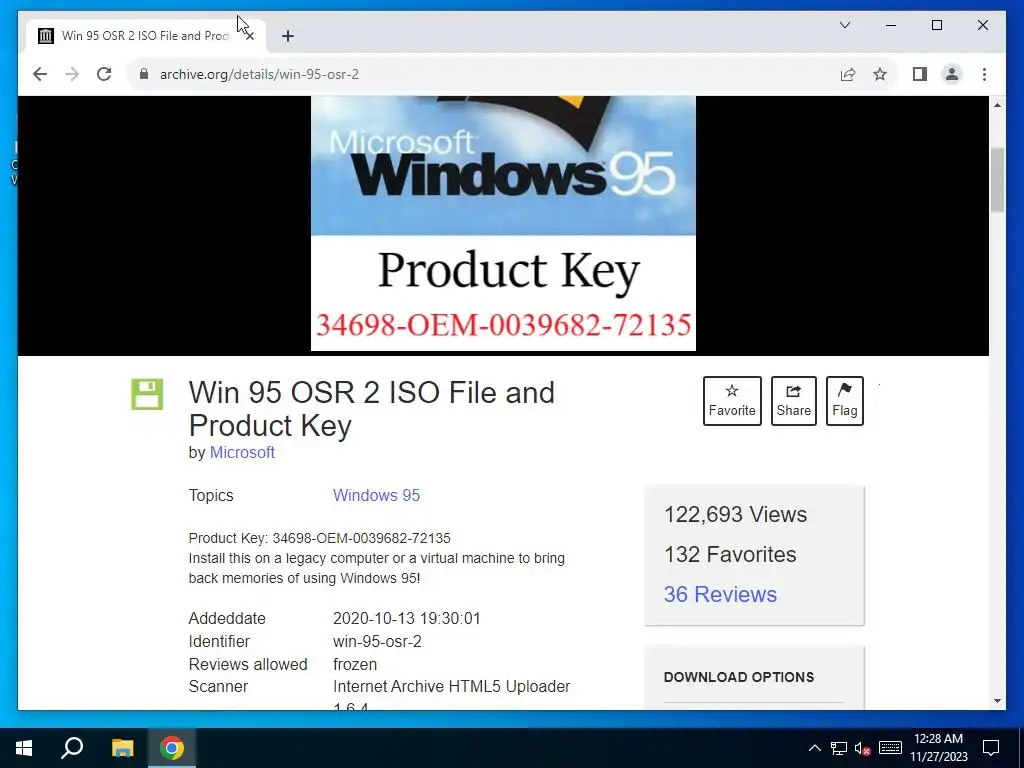This screenshot has height=768, width=1024.
Task: Click the DOWNLOAD OPTIONS heading
Action: click(739, 677)
